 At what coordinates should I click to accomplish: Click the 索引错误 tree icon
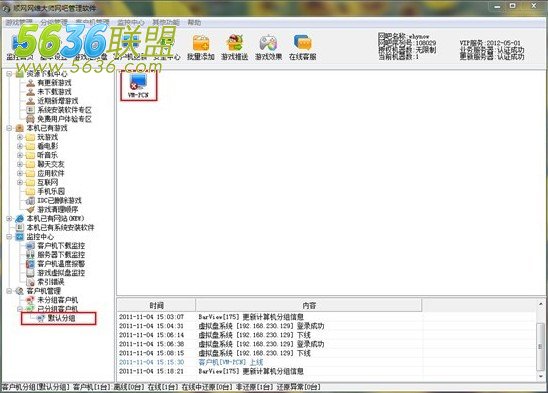pos(31,282)
